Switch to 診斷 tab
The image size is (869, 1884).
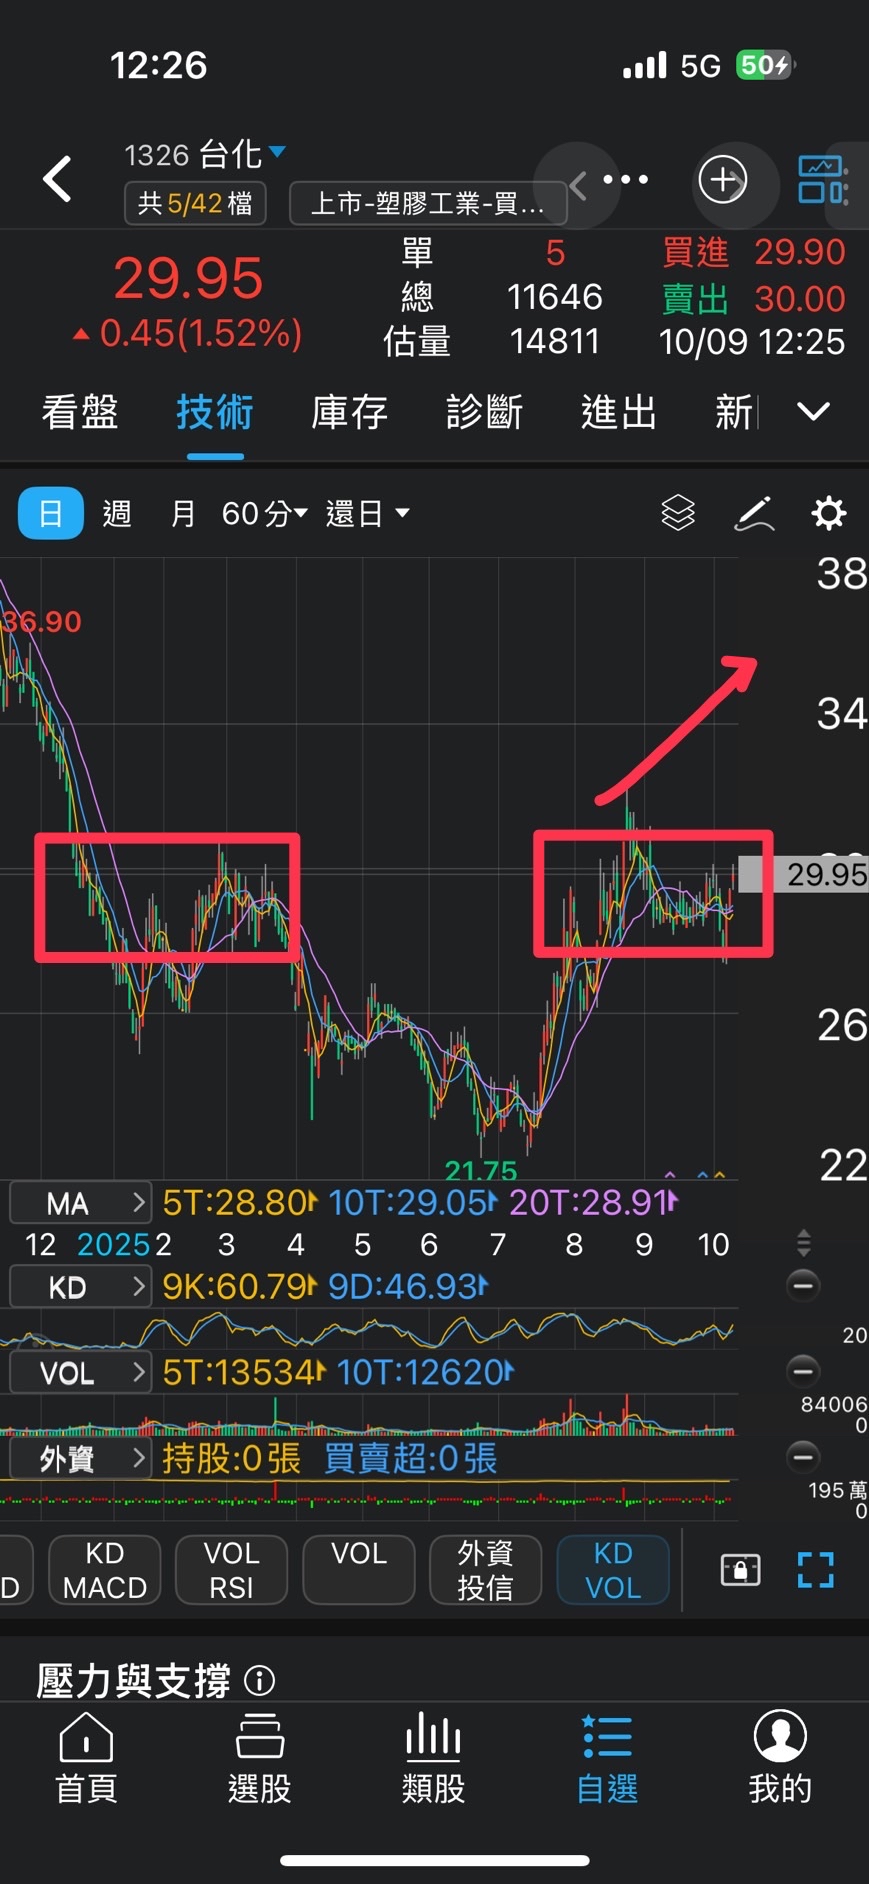(x=484, y=412)
